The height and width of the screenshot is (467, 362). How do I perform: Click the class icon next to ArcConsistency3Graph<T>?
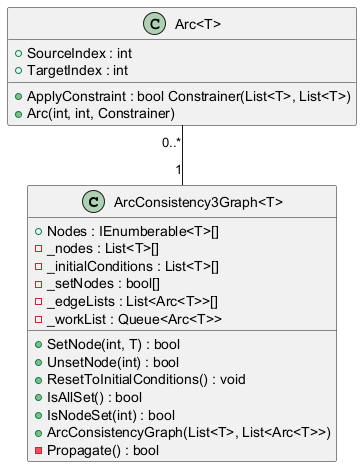tap(93, 202)
